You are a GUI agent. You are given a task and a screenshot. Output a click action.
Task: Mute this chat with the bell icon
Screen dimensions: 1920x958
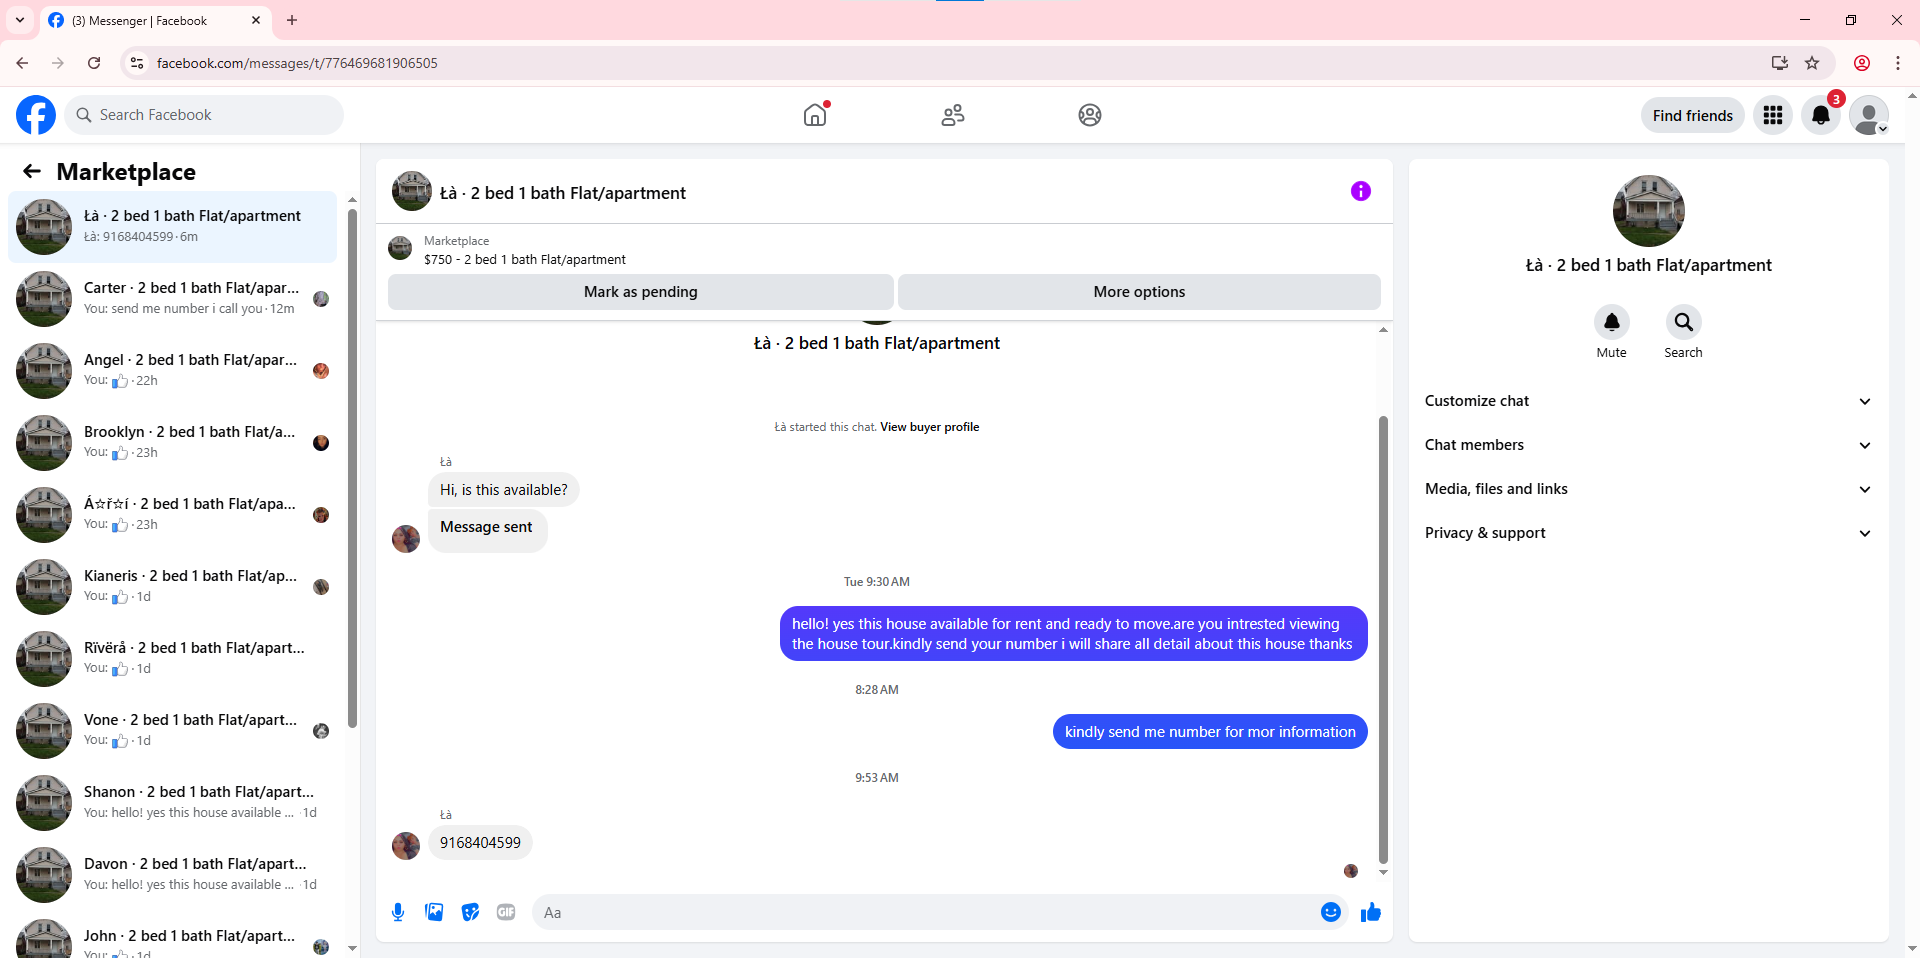pyautogui.click(x=1612, y=322)
